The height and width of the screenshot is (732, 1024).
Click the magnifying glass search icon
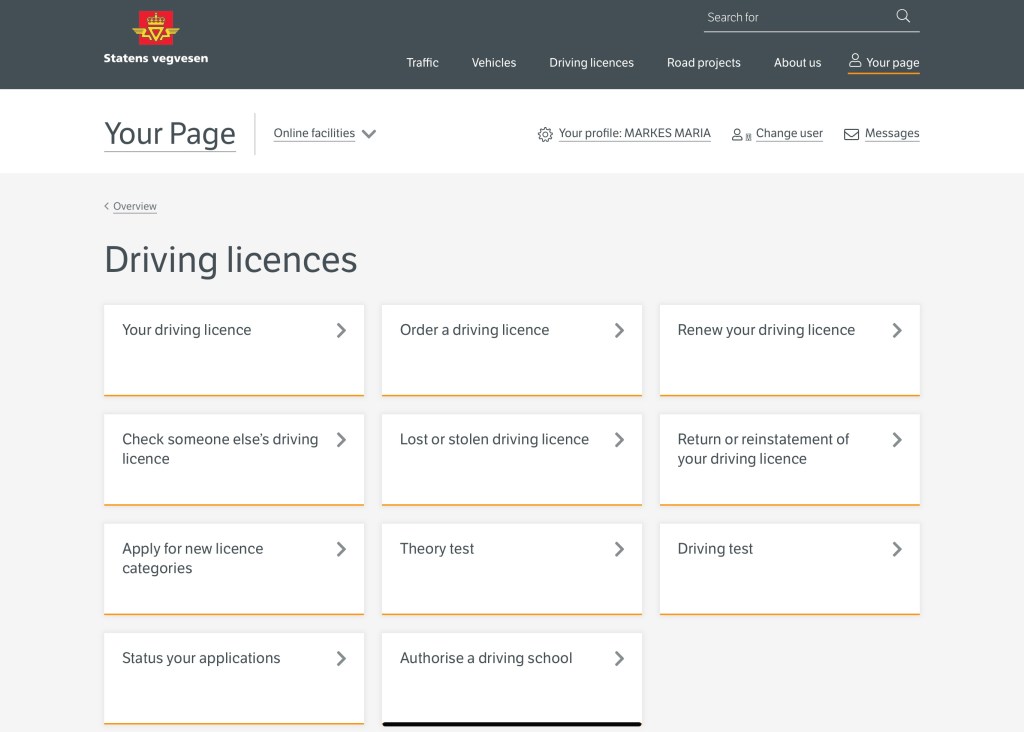[x=903, y=16]
